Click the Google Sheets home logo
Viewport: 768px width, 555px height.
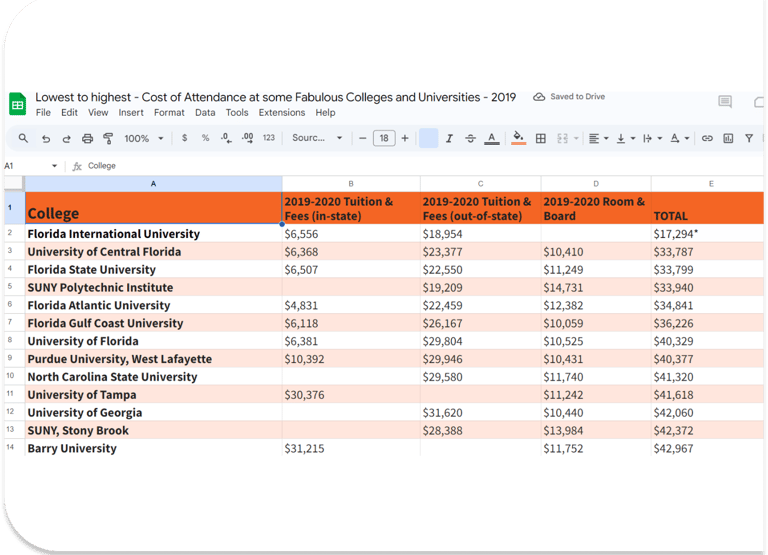click(x=17, y=104)
